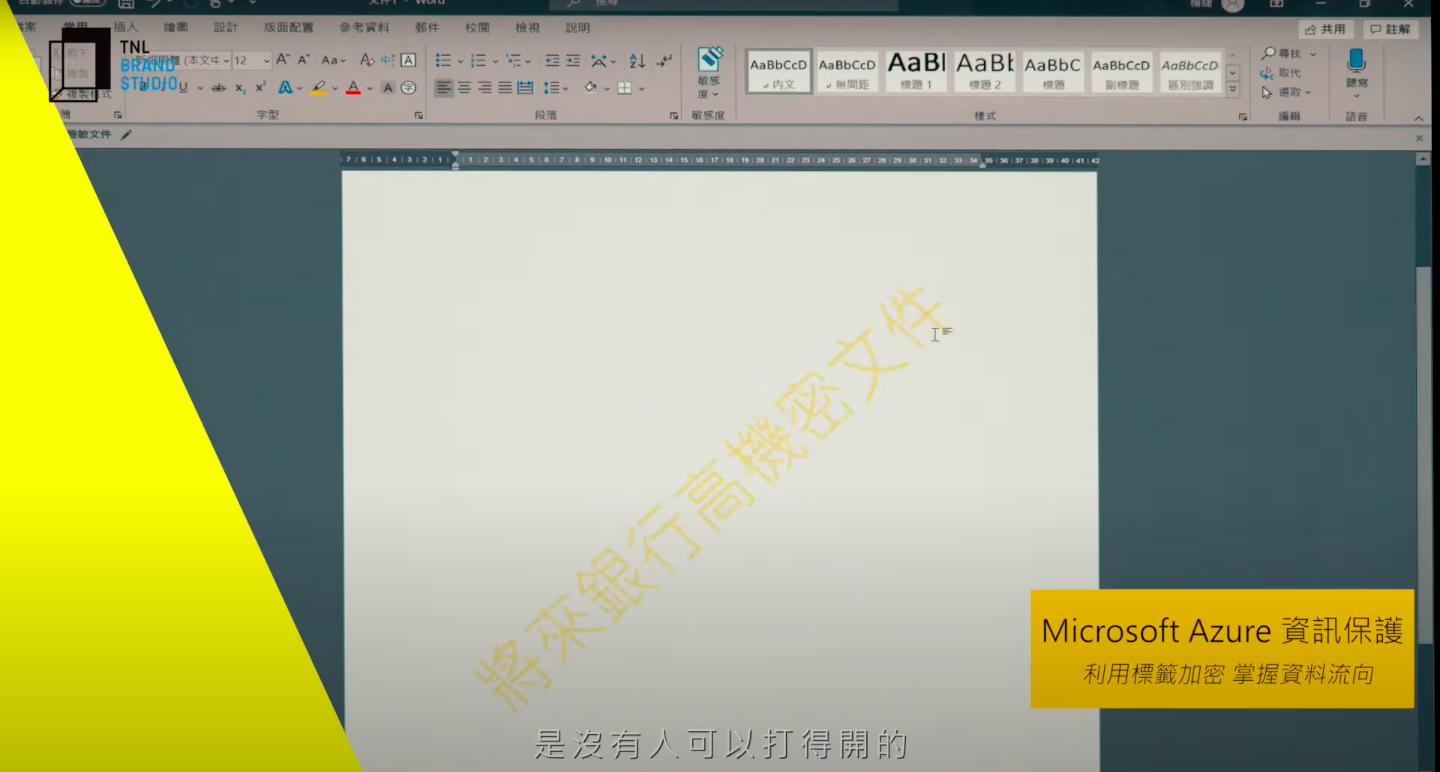The image size is (1440, 772).
Task: Expand the Find (尋找) dropdown arrow
Action: click(x=1313, y=54)
